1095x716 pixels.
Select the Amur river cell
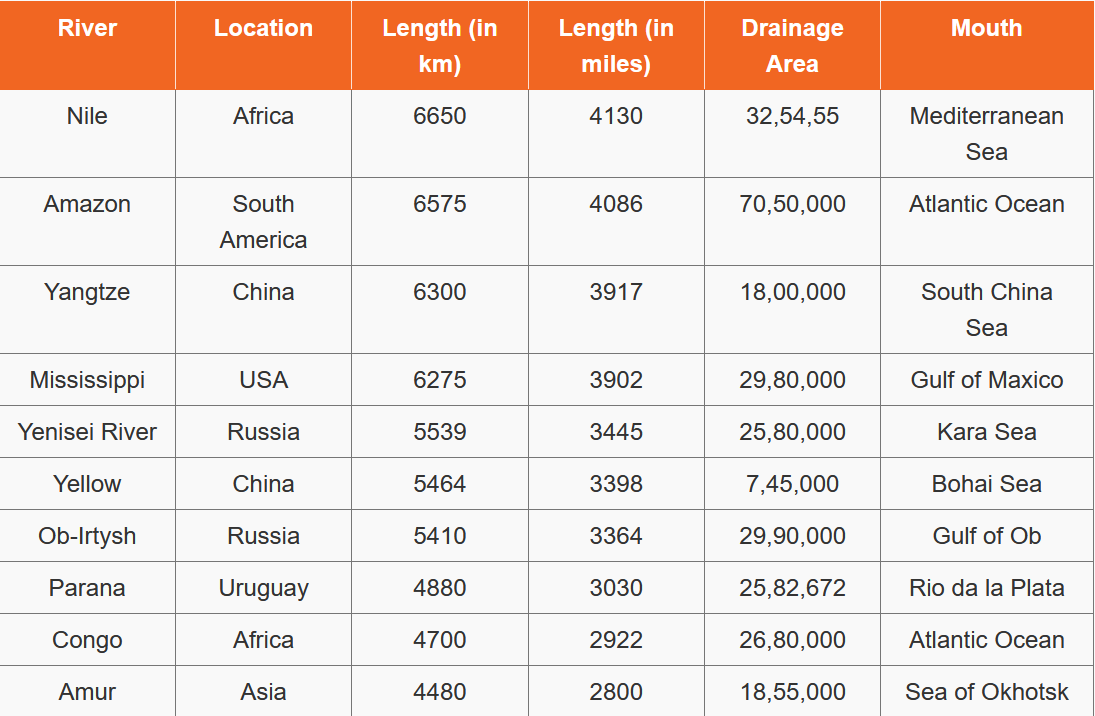click(87, 692)
